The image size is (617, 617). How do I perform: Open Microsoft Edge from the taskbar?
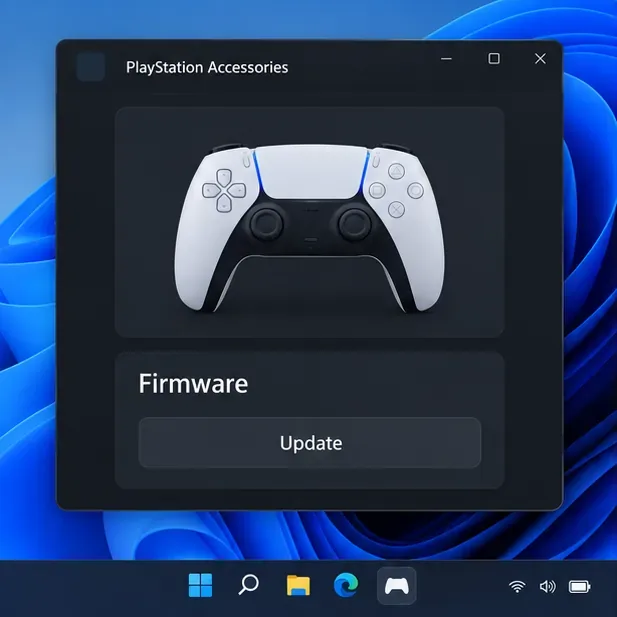pyautogui.click(x=346, y=585)
